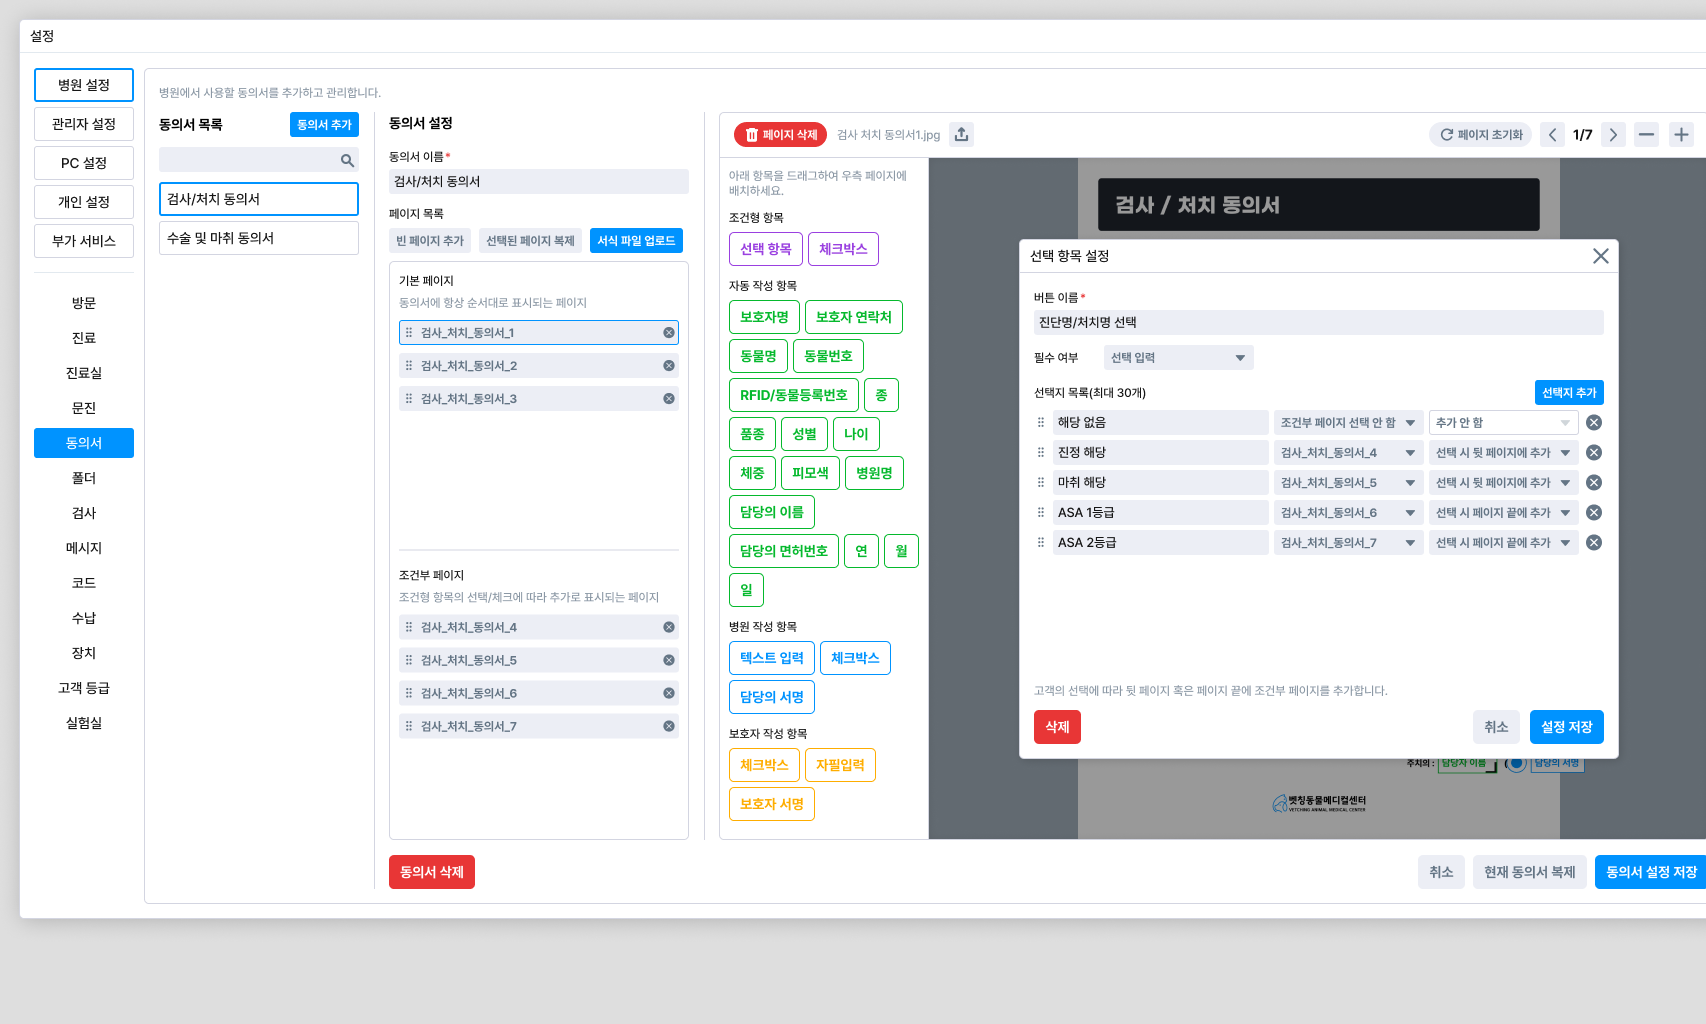
Task: Click 현재 동의서 복제 button
Action: [x=1529, y=872]
